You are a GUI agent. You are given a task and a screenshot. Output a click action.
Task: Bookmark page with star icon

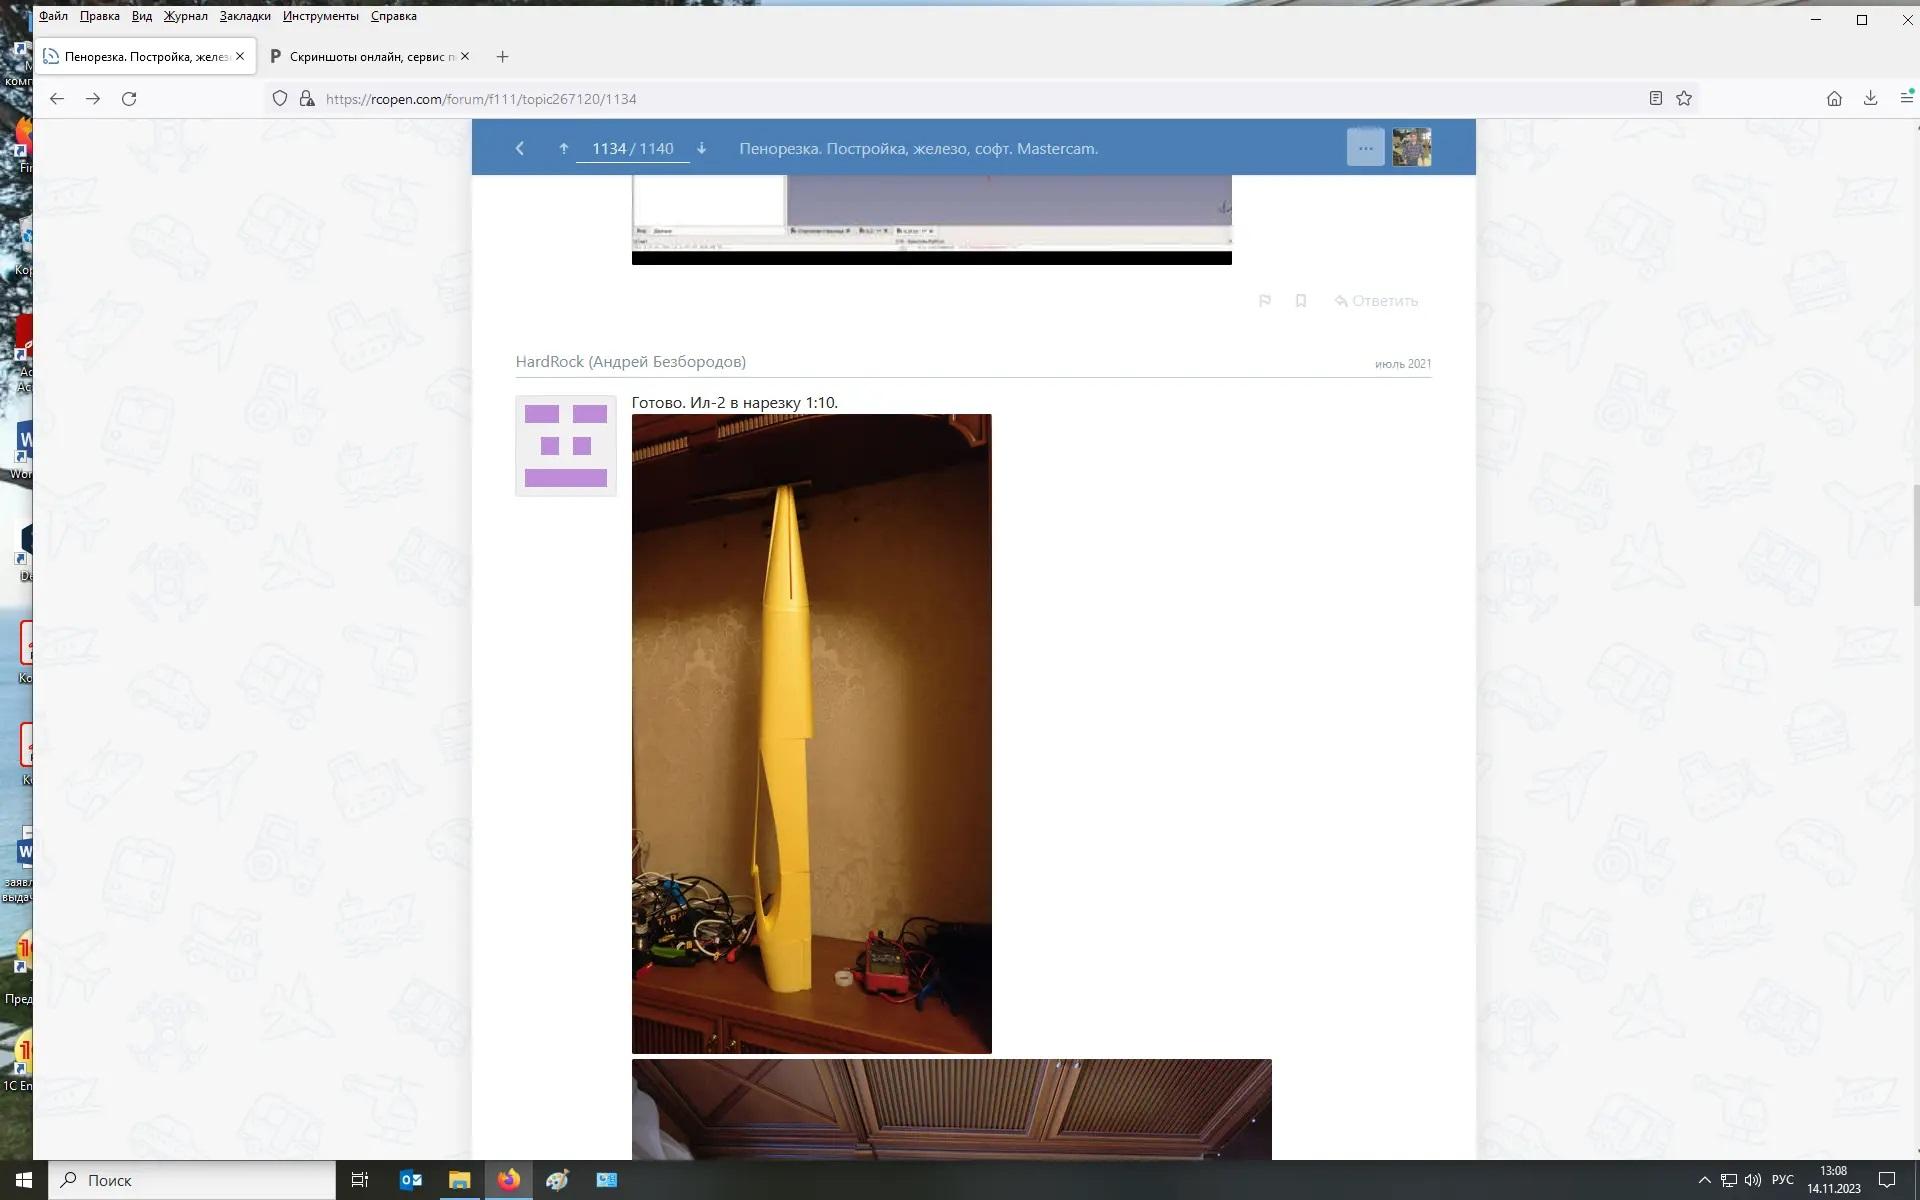point(1684,98)
